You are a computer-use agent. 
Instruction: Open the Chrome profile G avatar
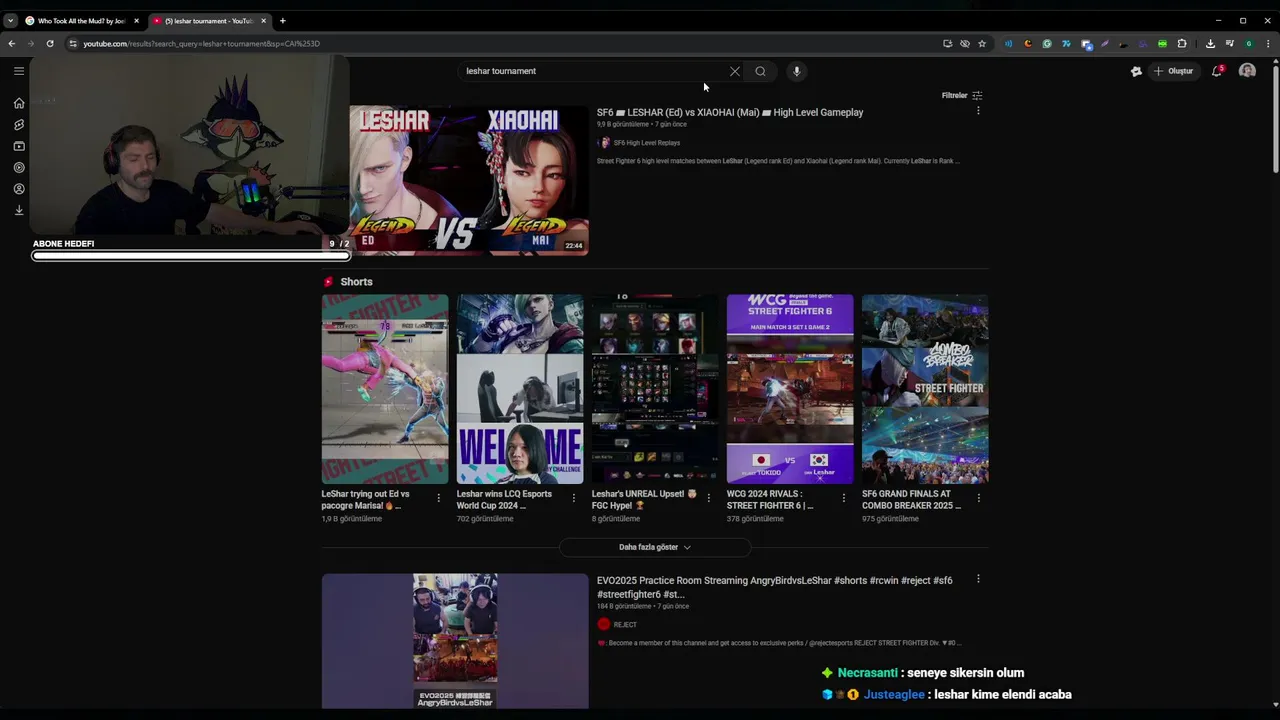click(1249, 44)
